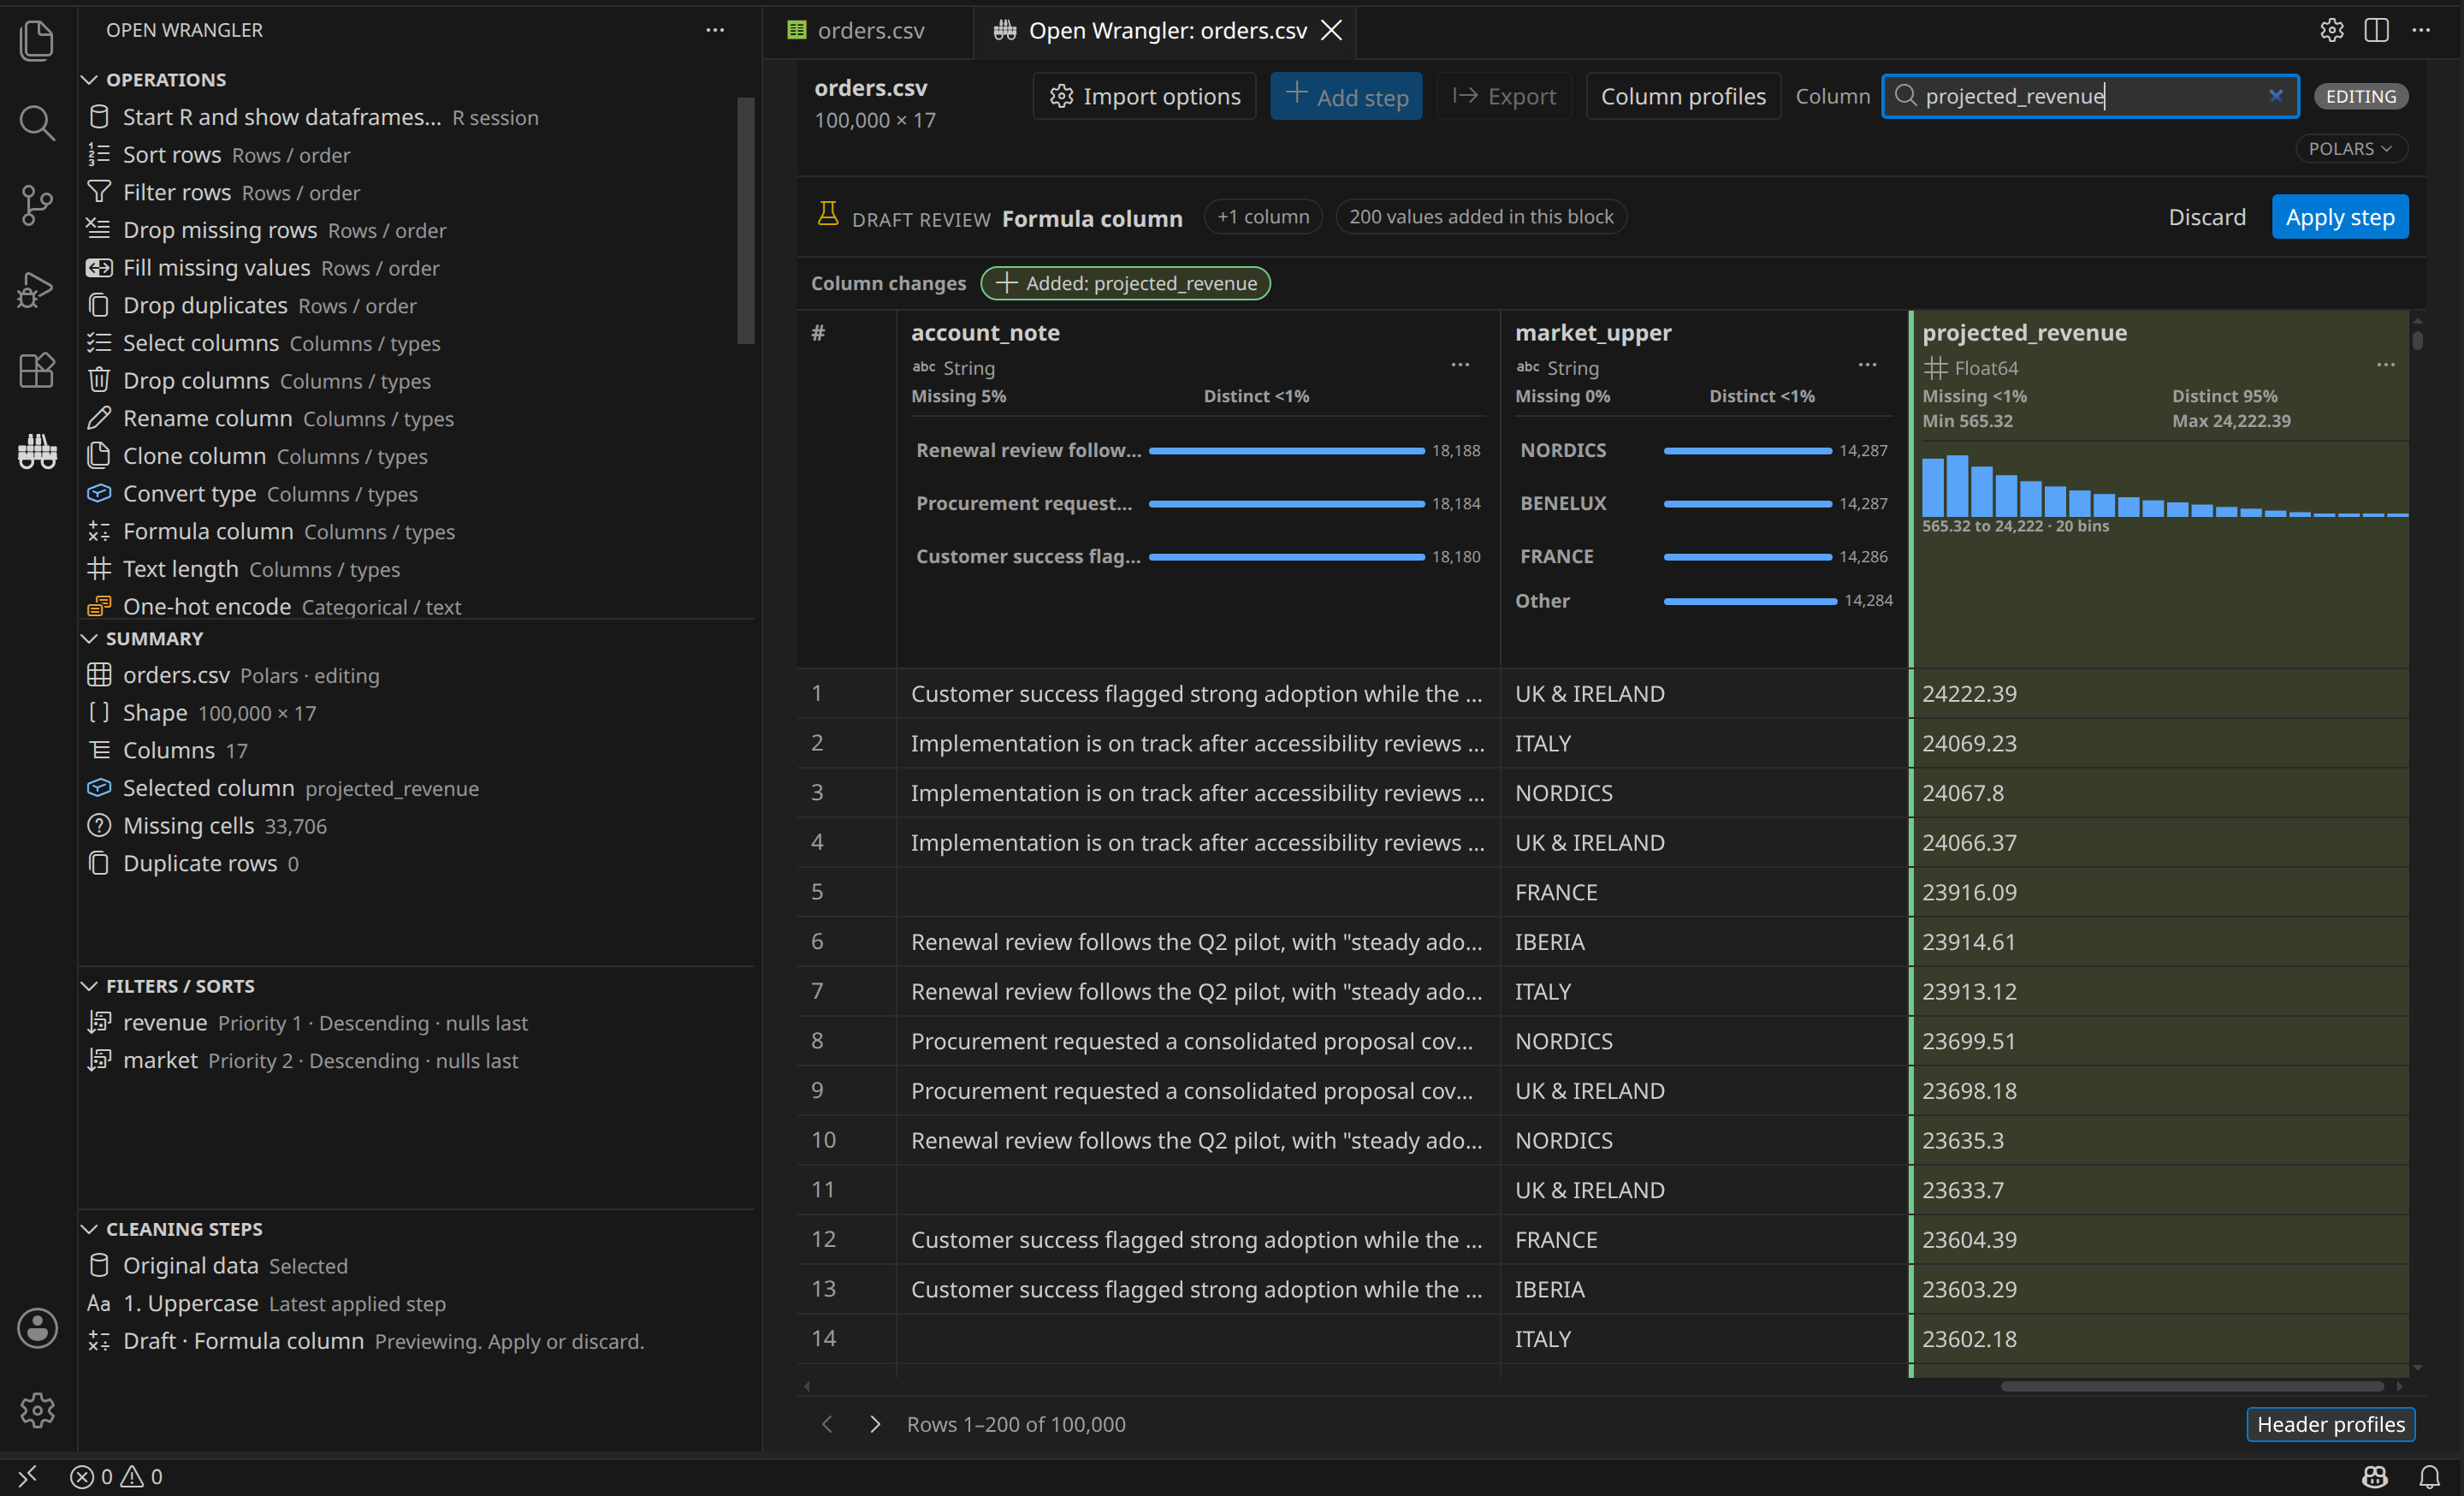Open the Accounts icon in the activity bar
This screenshot has width=2464, height=1496.
click(x=37, y=1328)
